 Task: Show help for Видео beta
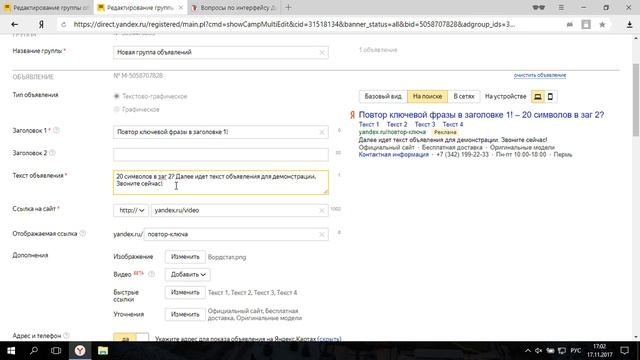tap(151, 274)
